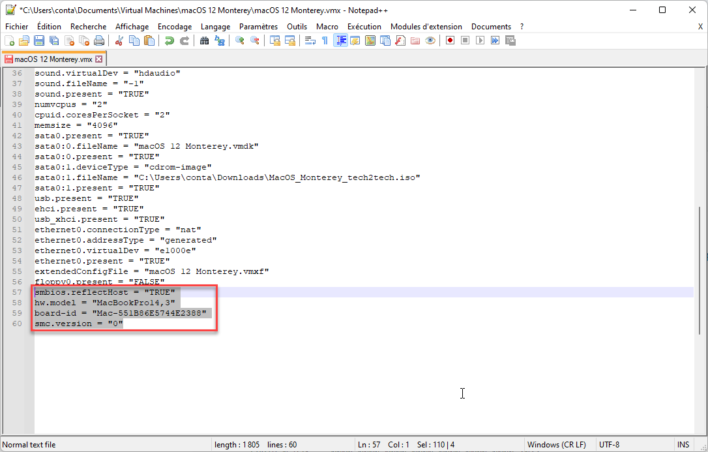Toggle the highlighted indent guide button
The height and width of the screenshot is (452, 708).
[x=340, y=41]
